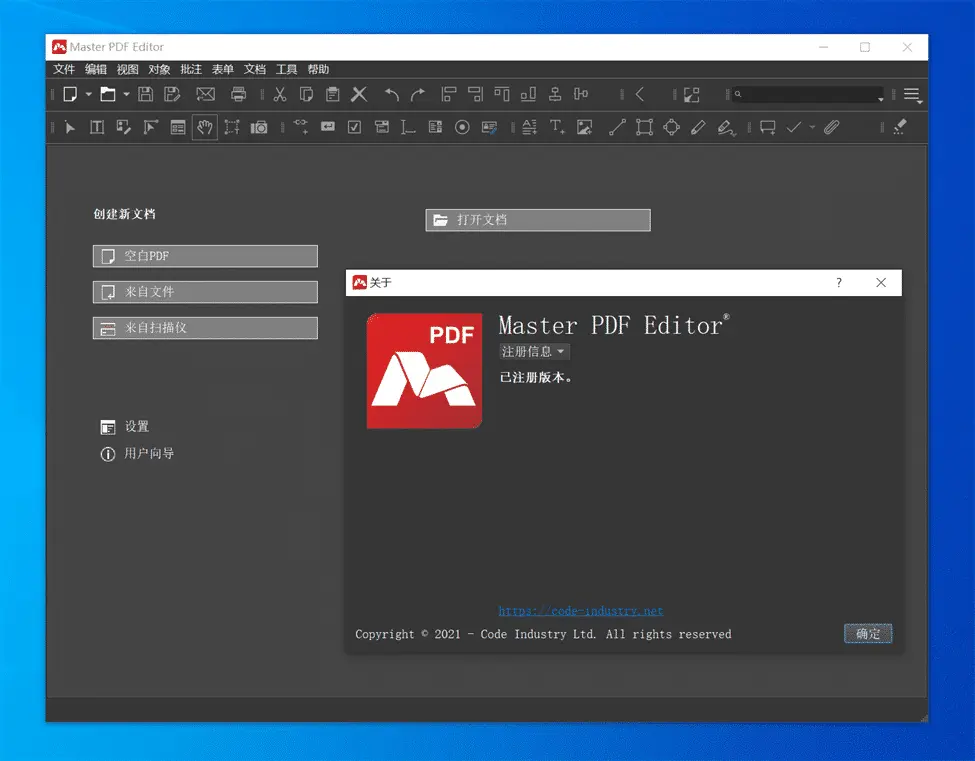Open the 文件 menu
The width and height of the screenshot is (975, 761).
point(64,70)
